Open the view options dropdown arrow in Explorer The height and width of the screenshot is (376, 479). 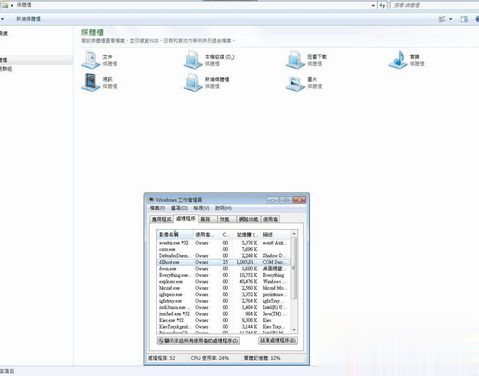[451, 19]
